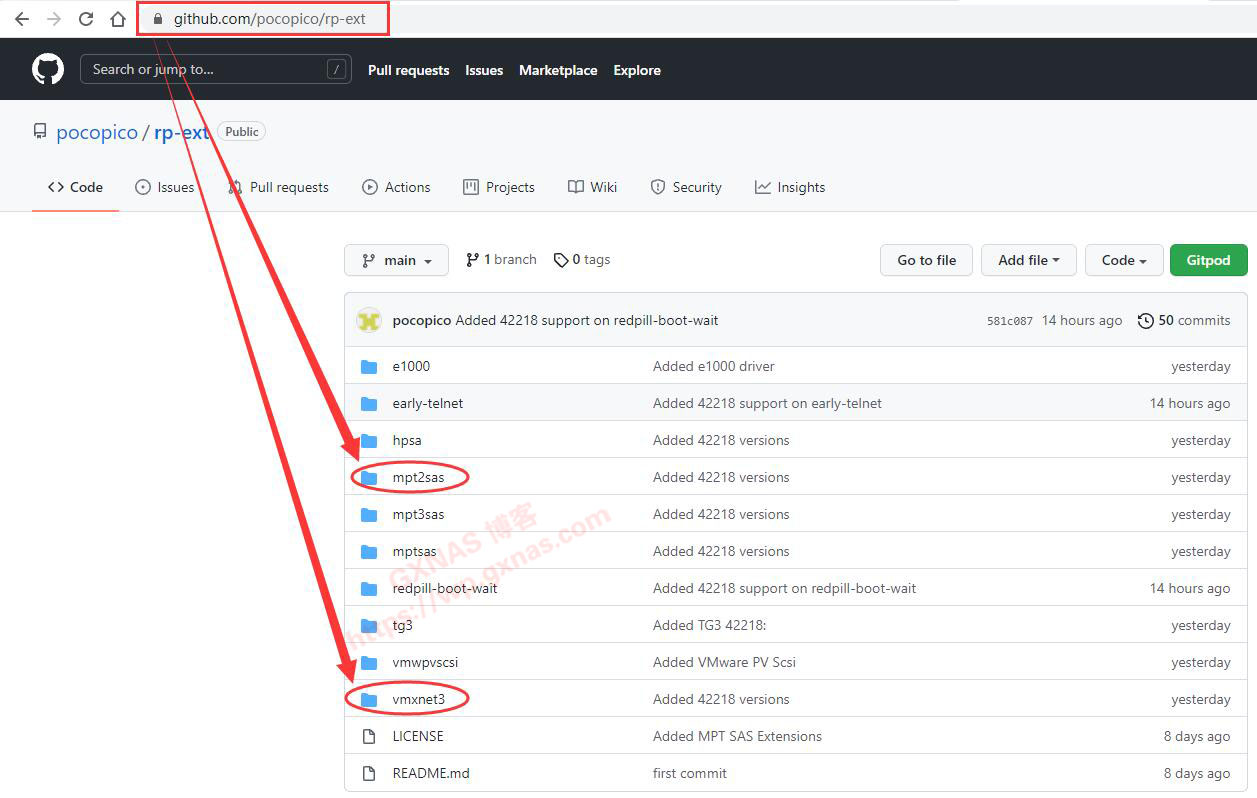Click the GitHub Octocat logo

(48, 69)
